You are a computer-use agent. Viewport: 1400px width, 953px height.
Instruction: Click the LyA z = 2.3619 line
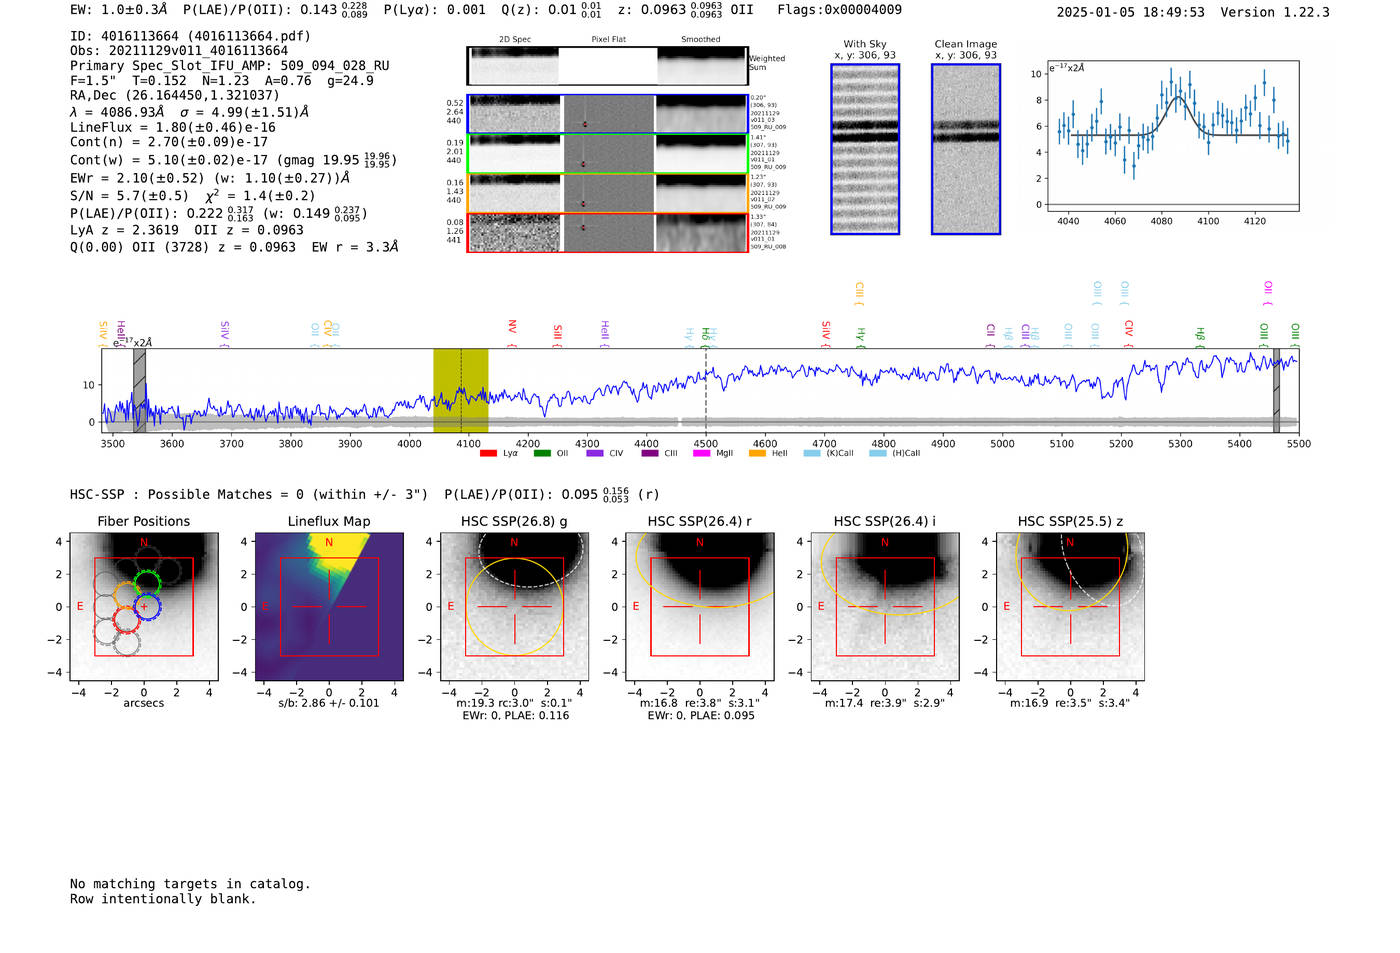[187, 230]
